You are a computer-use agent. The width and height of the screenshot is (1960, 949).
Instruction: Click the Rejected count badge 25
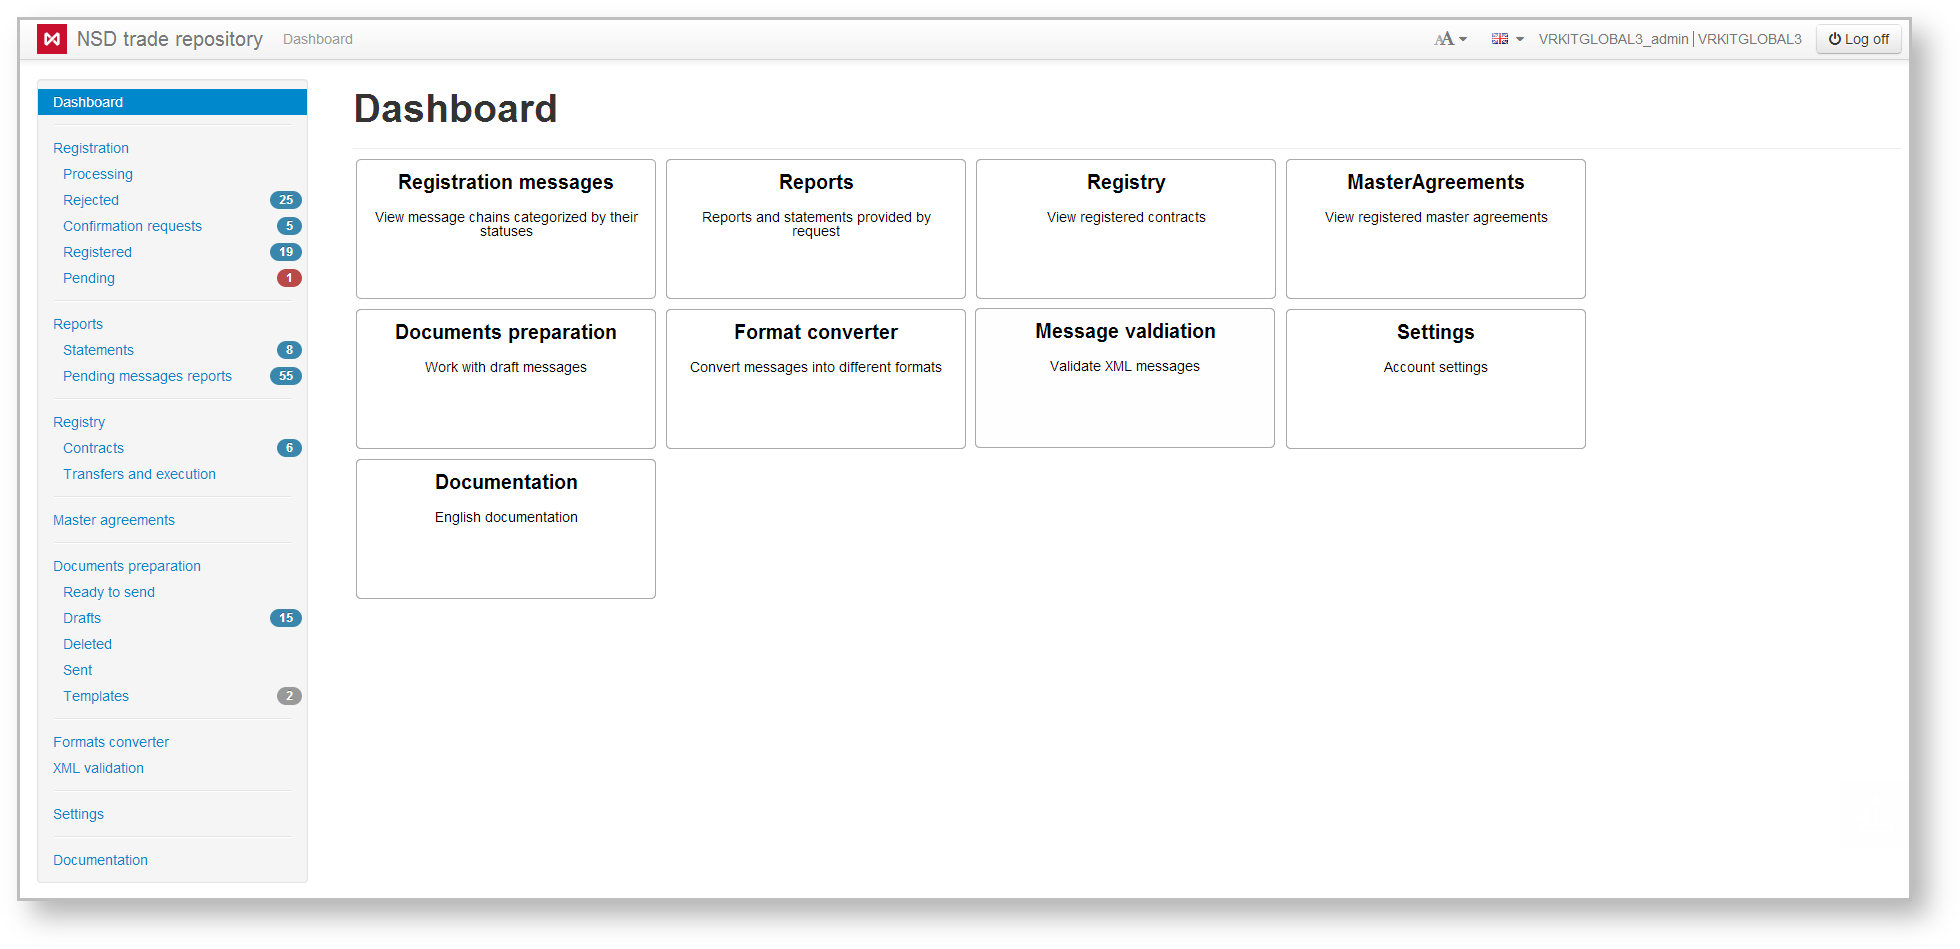click(286, 200)
